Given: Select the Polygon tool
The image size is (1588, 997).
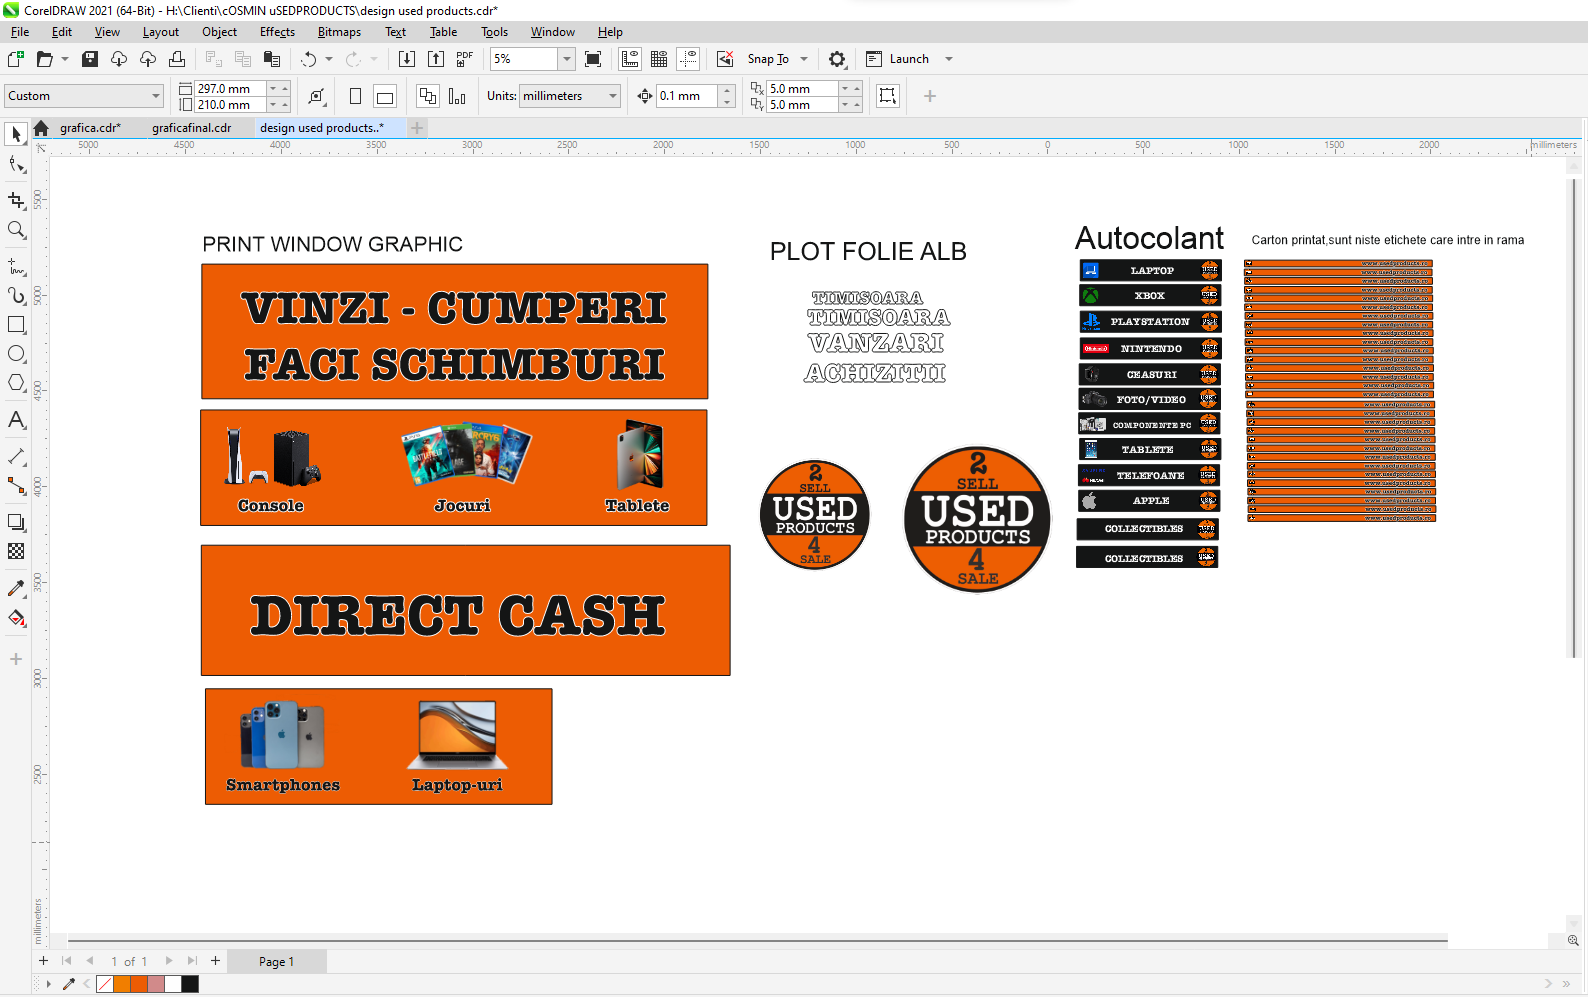Looking at the screenshot, I should click(16, 383).
